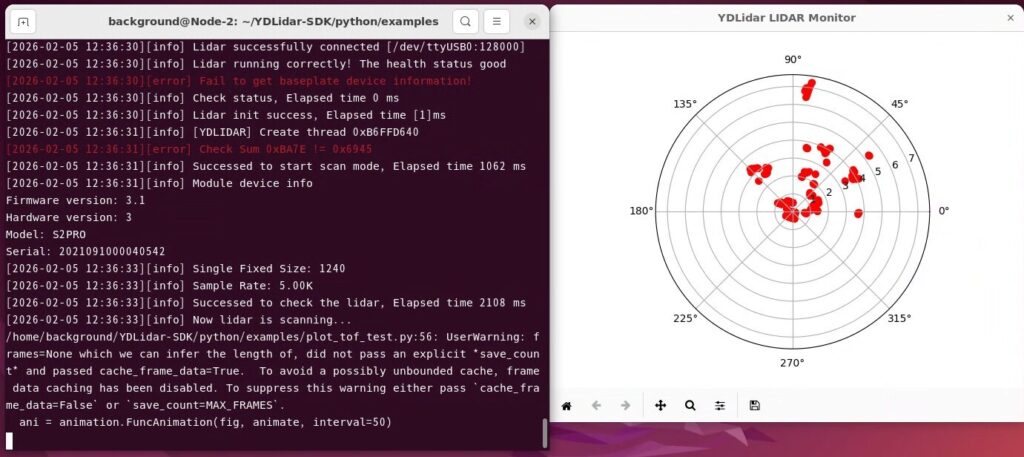Click the red point cluster near 90°
This screenshot has height=457, width=1024.
pyautogui.click(x=808, y=90)
